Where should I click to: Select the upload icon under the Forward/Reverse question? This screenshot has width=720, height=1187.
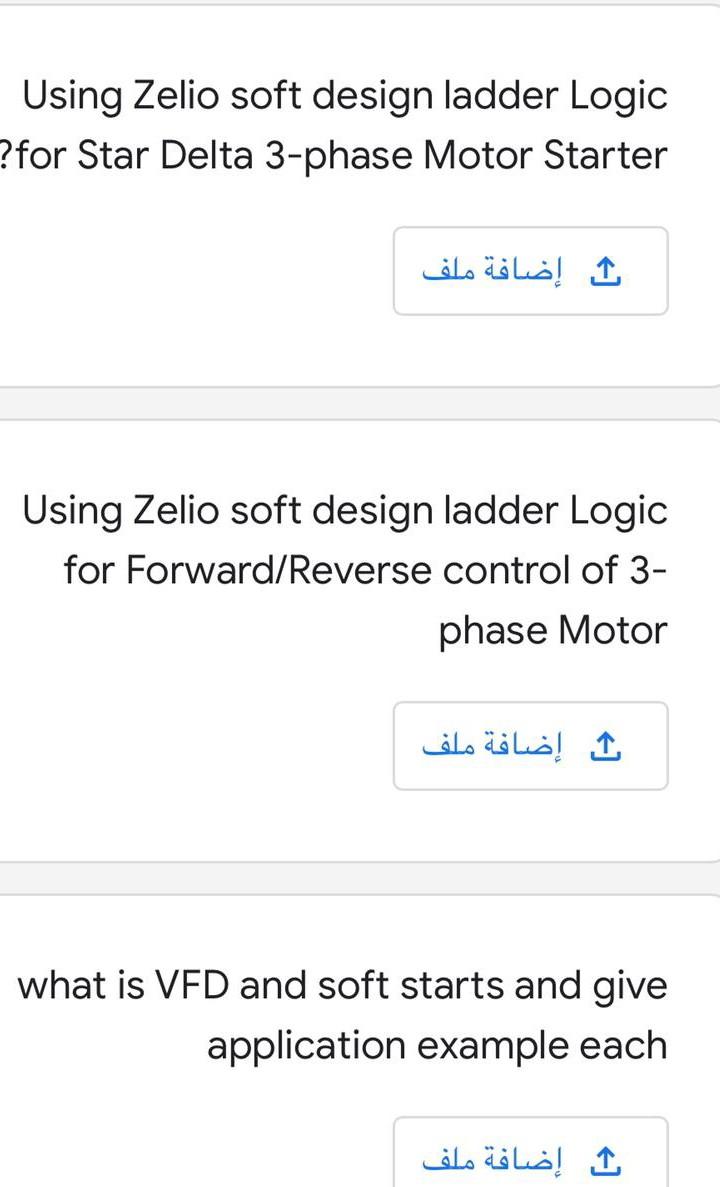[605, 745]
